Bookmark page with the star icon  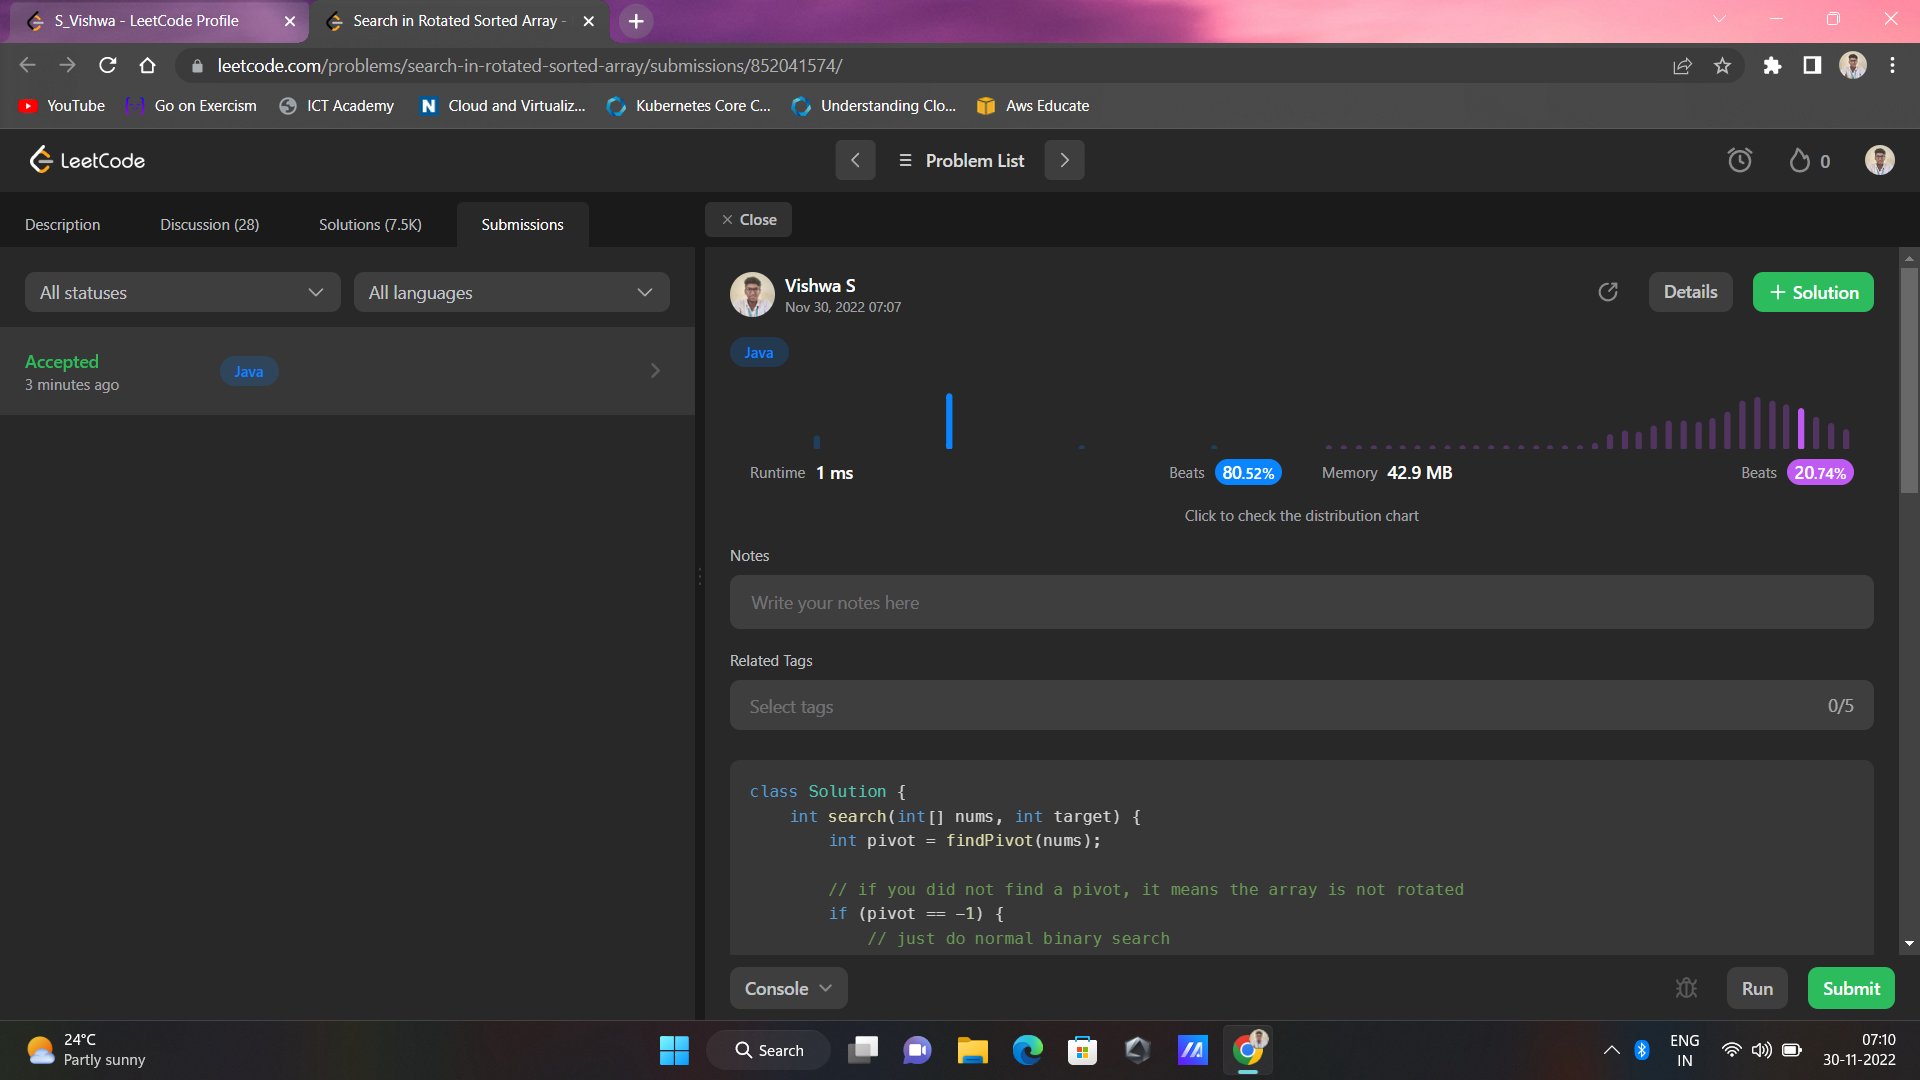point(1722,66)
